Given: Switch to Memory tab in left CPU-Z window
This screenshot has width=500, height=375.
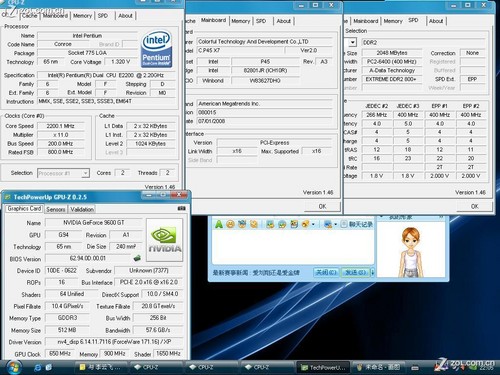Looking at the screenshot, I should point(82,16).
